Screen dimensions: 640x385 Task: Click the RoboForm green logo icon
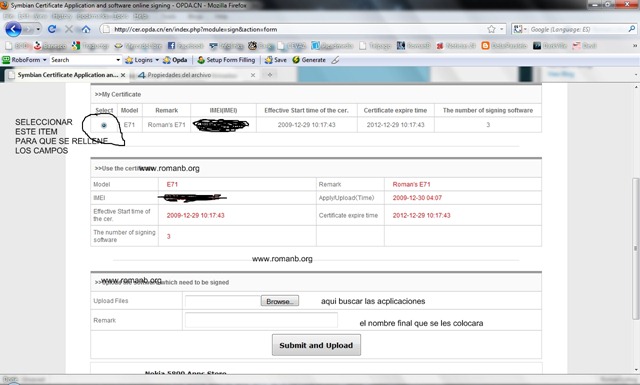point(6,60)
